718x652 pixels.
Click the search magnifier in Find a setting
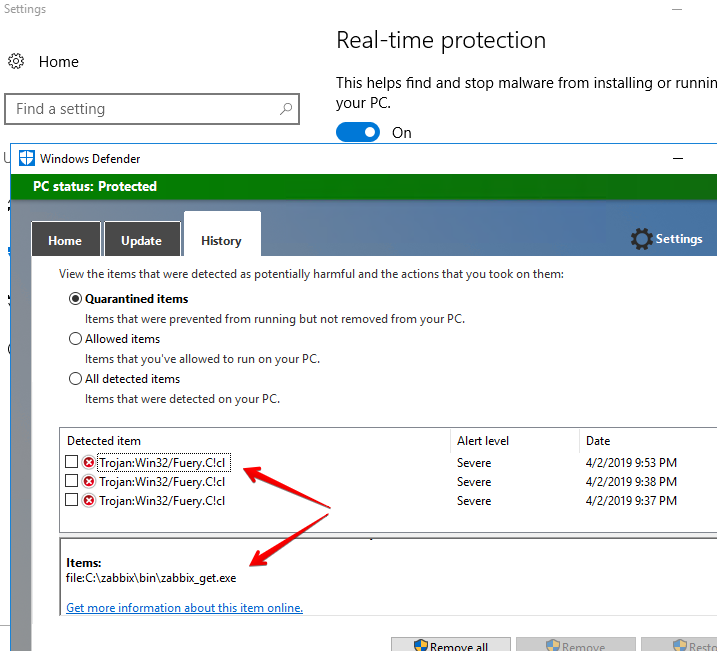[x=286, y=109]
